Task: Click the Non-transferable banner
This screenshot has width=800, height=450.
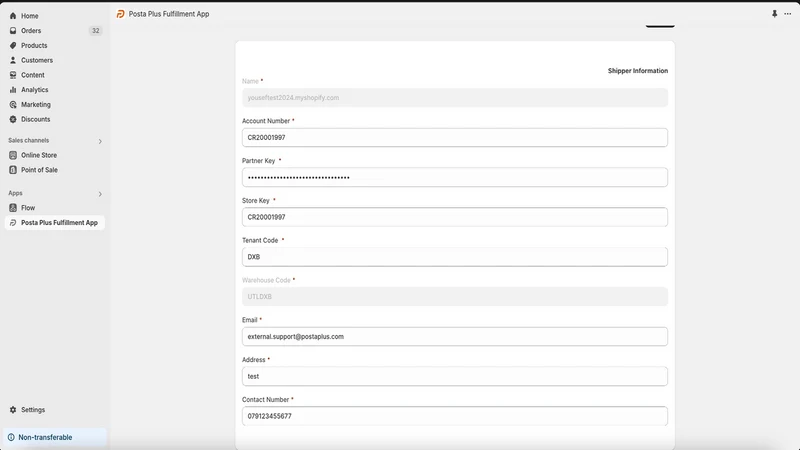Action: point(55,437)
